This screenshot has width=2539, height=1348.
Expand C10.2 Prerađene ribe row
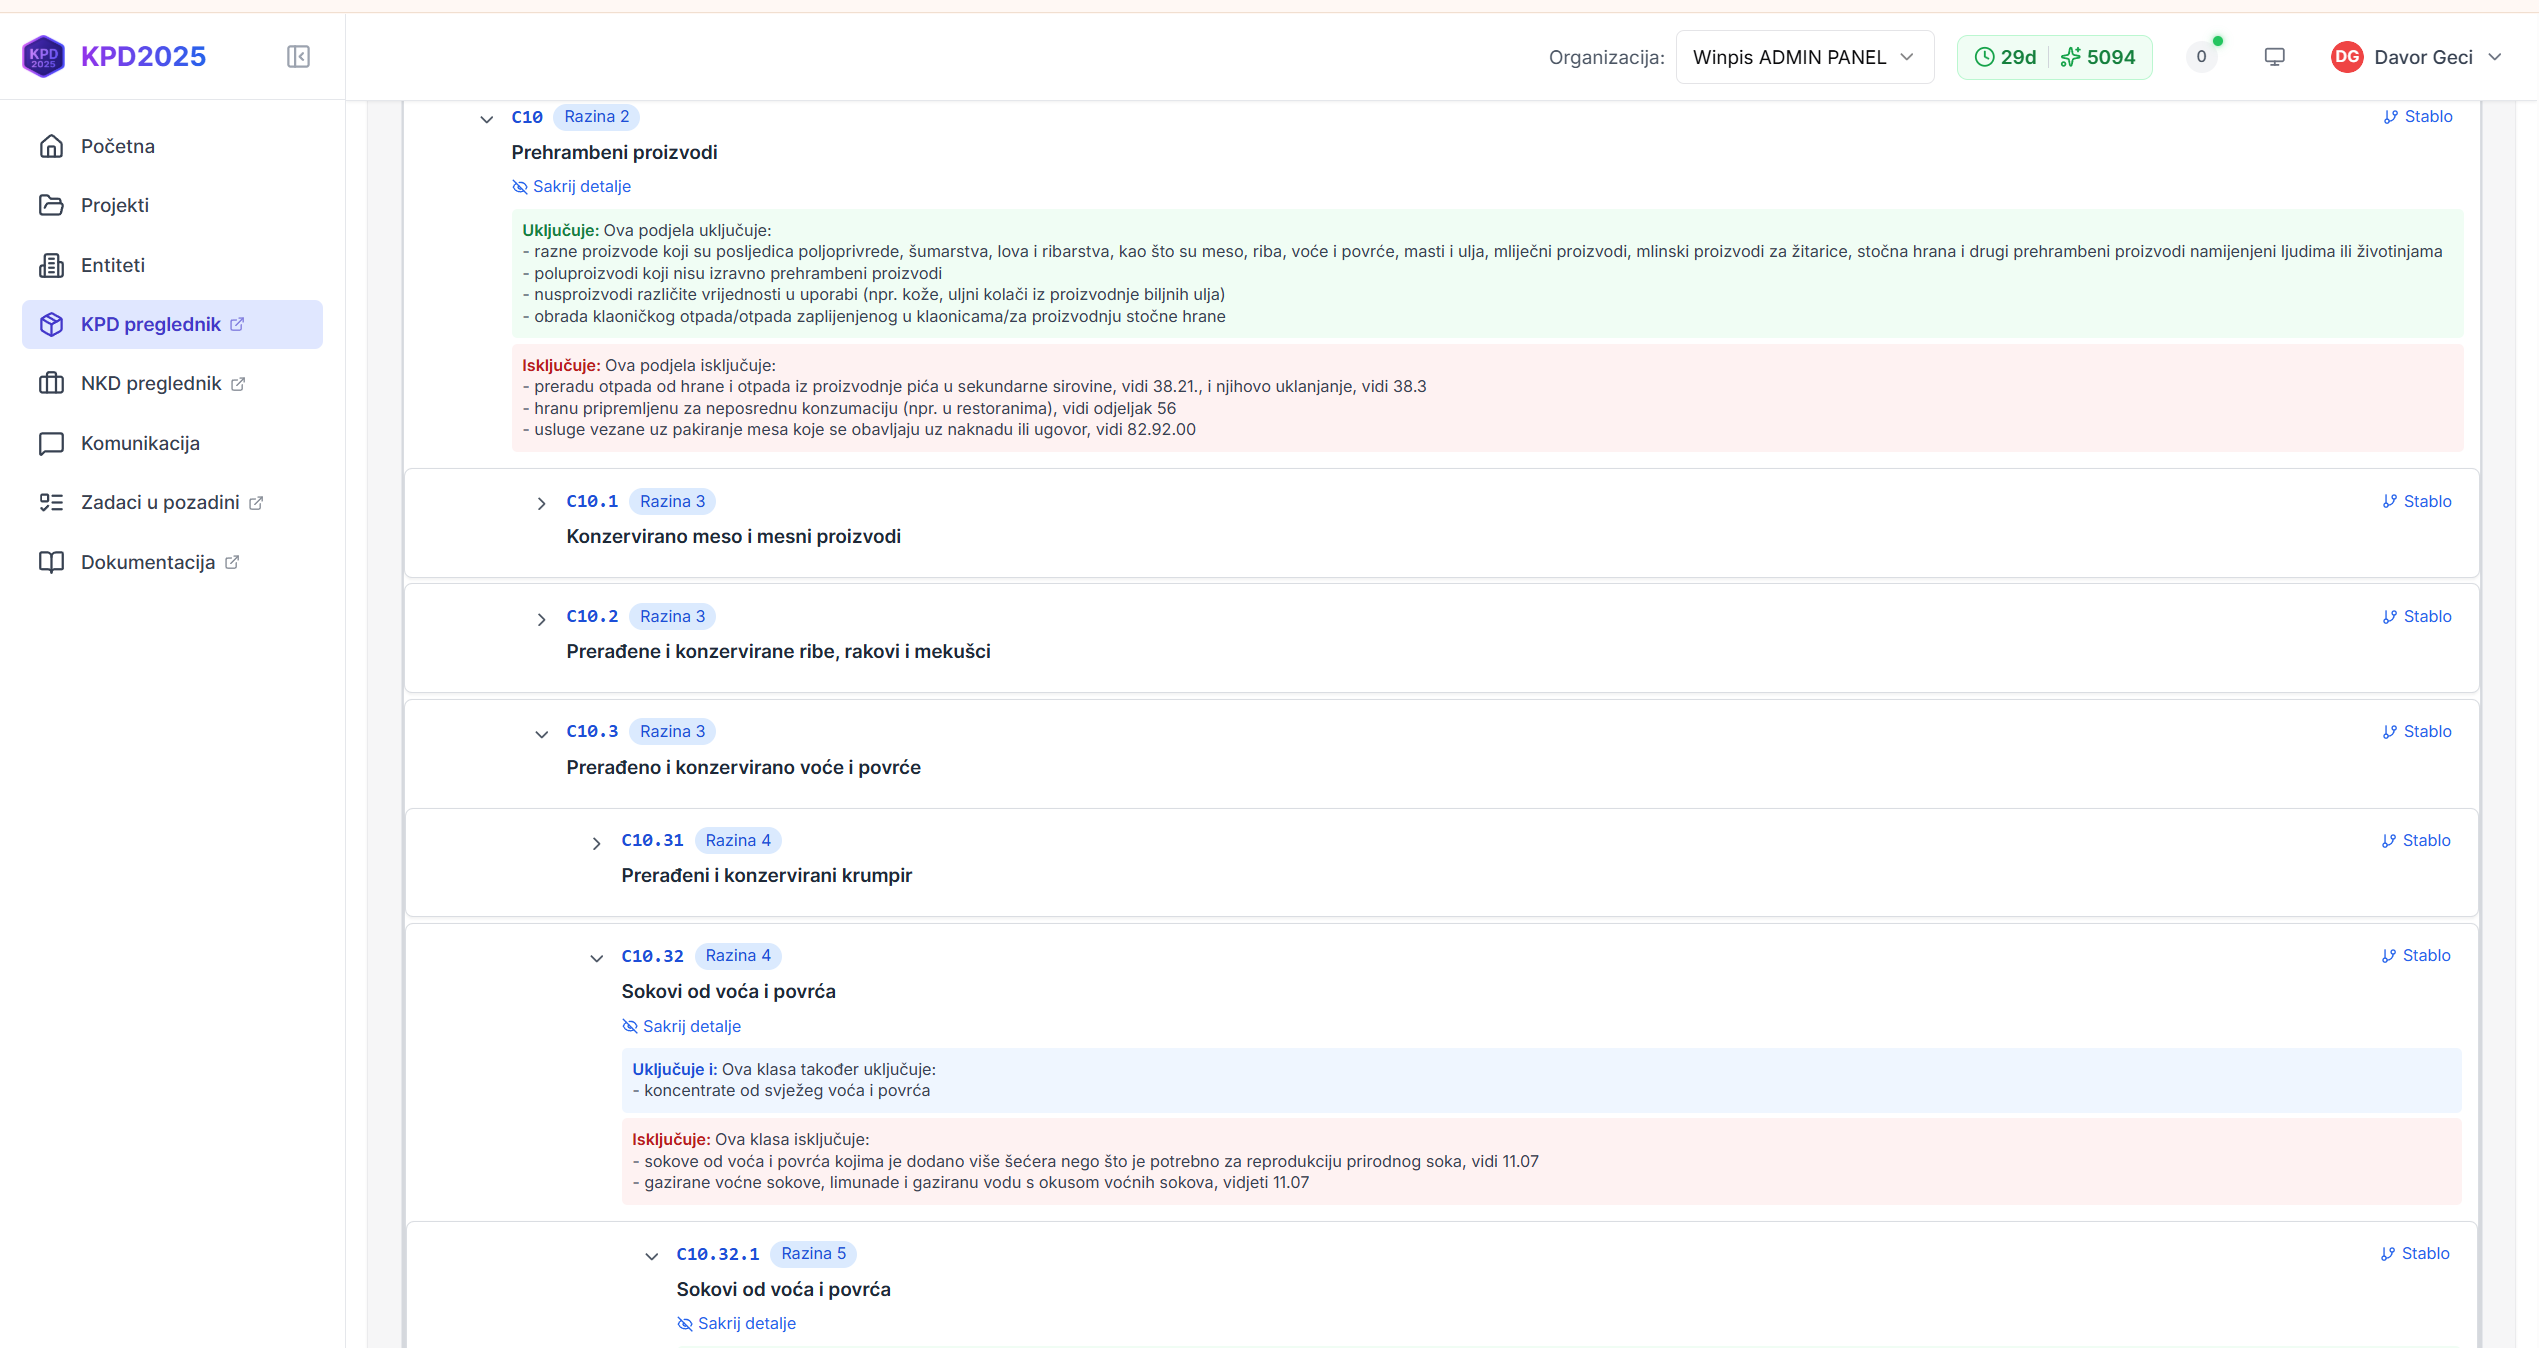pos(541,620)
